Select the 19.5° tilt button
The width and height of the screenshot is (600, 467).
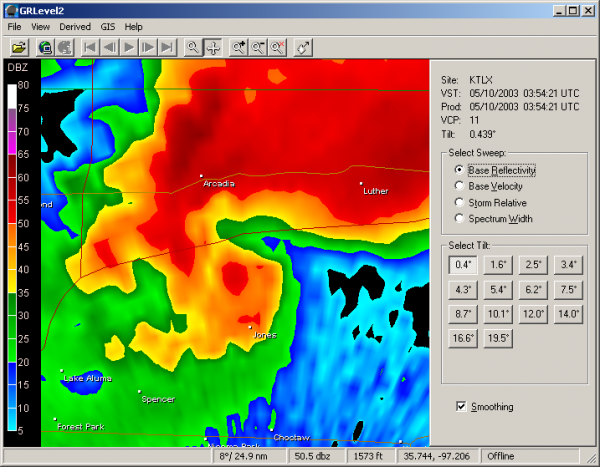pos(498,338)
